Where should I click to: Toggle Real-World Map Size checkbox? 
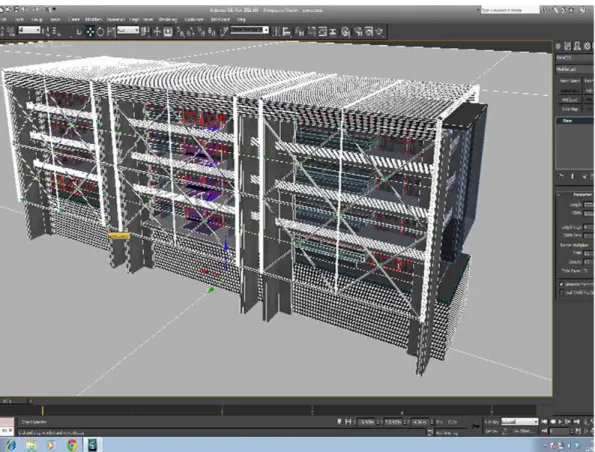click(x=561, y=292)
